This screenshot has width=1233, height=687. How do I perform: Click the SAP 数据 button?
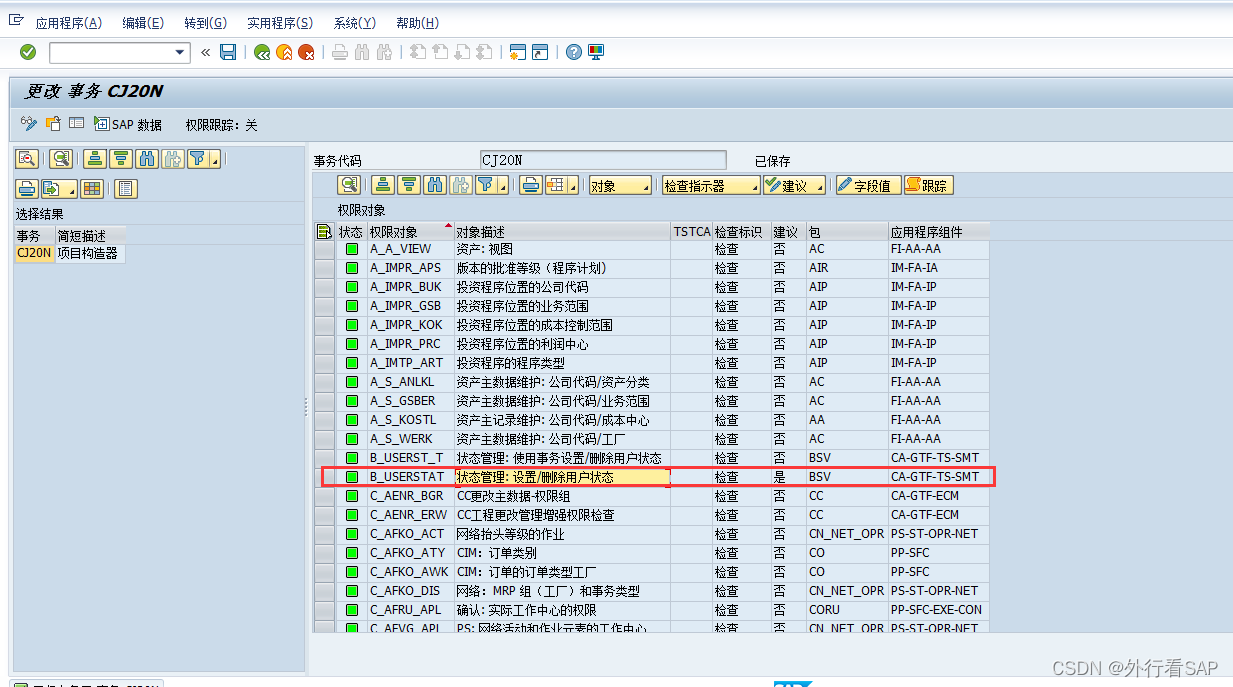(x=128, y=124)
